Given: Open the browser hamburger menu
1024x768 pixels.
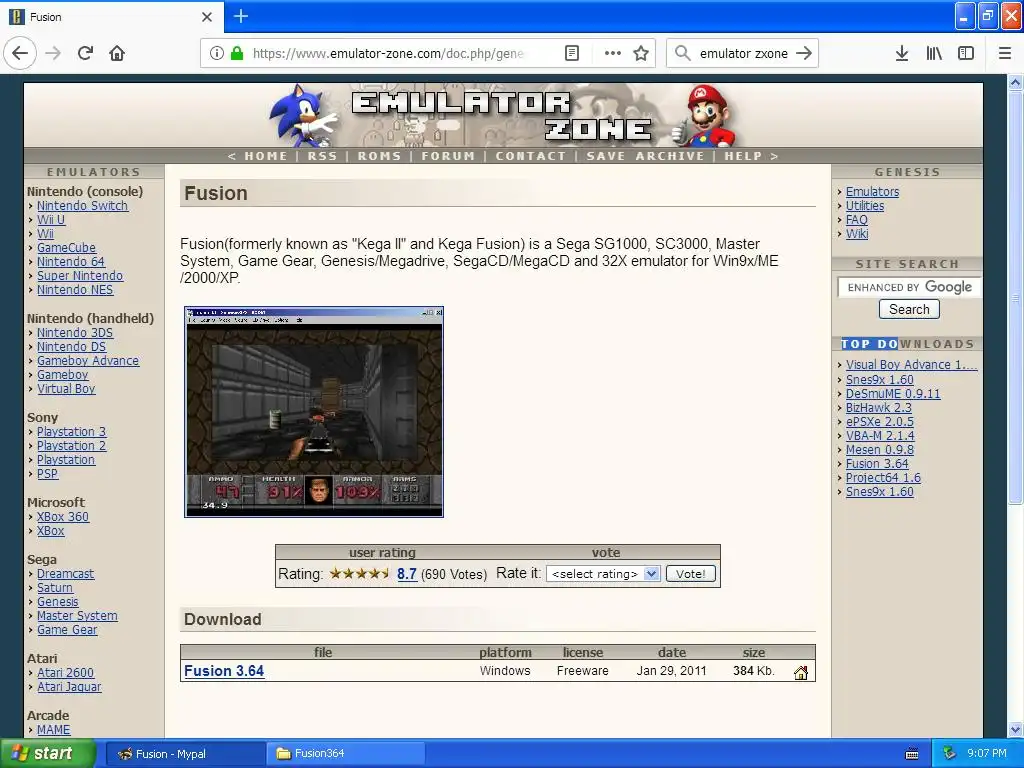Looking at the screenshot, I should (x=1005, y=53).
